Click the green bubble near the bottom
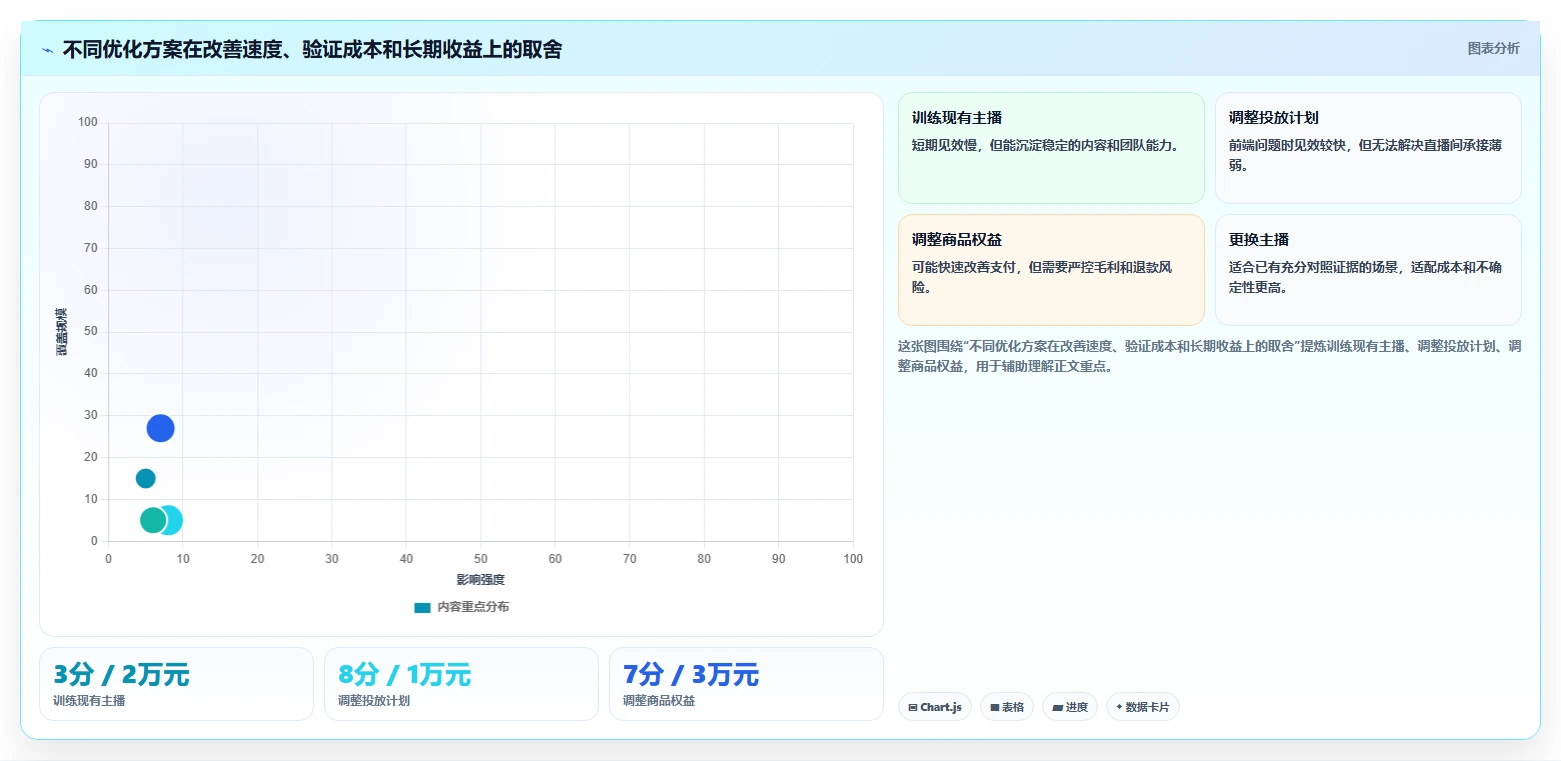This screenshot has height=761, width=1561. click(x=152, y=520)
